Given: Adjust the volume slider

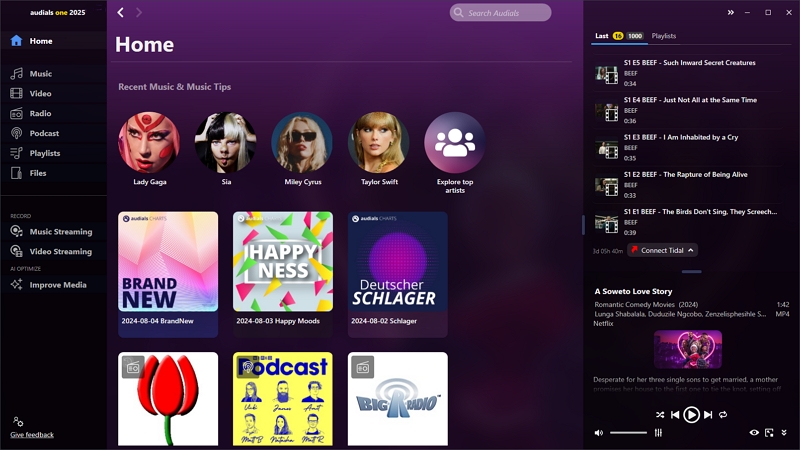Looking at the screenshot, I should click(x=629, y=433).
